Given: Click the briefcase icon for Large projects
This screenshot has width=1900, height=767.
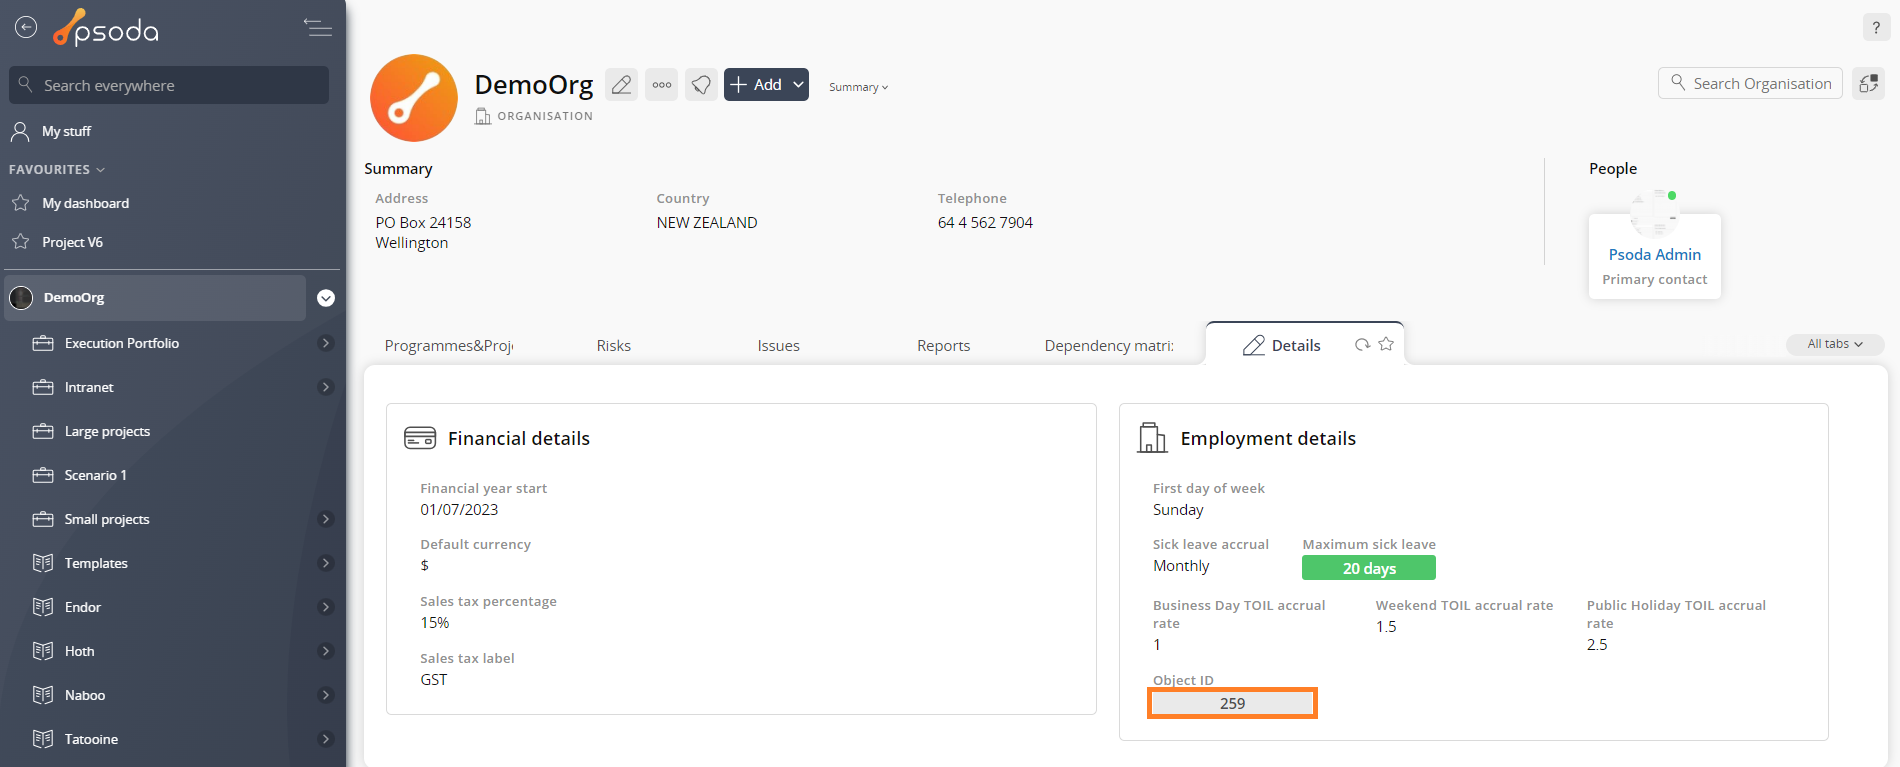Looking at the screenshot, I should coord(43,431).
